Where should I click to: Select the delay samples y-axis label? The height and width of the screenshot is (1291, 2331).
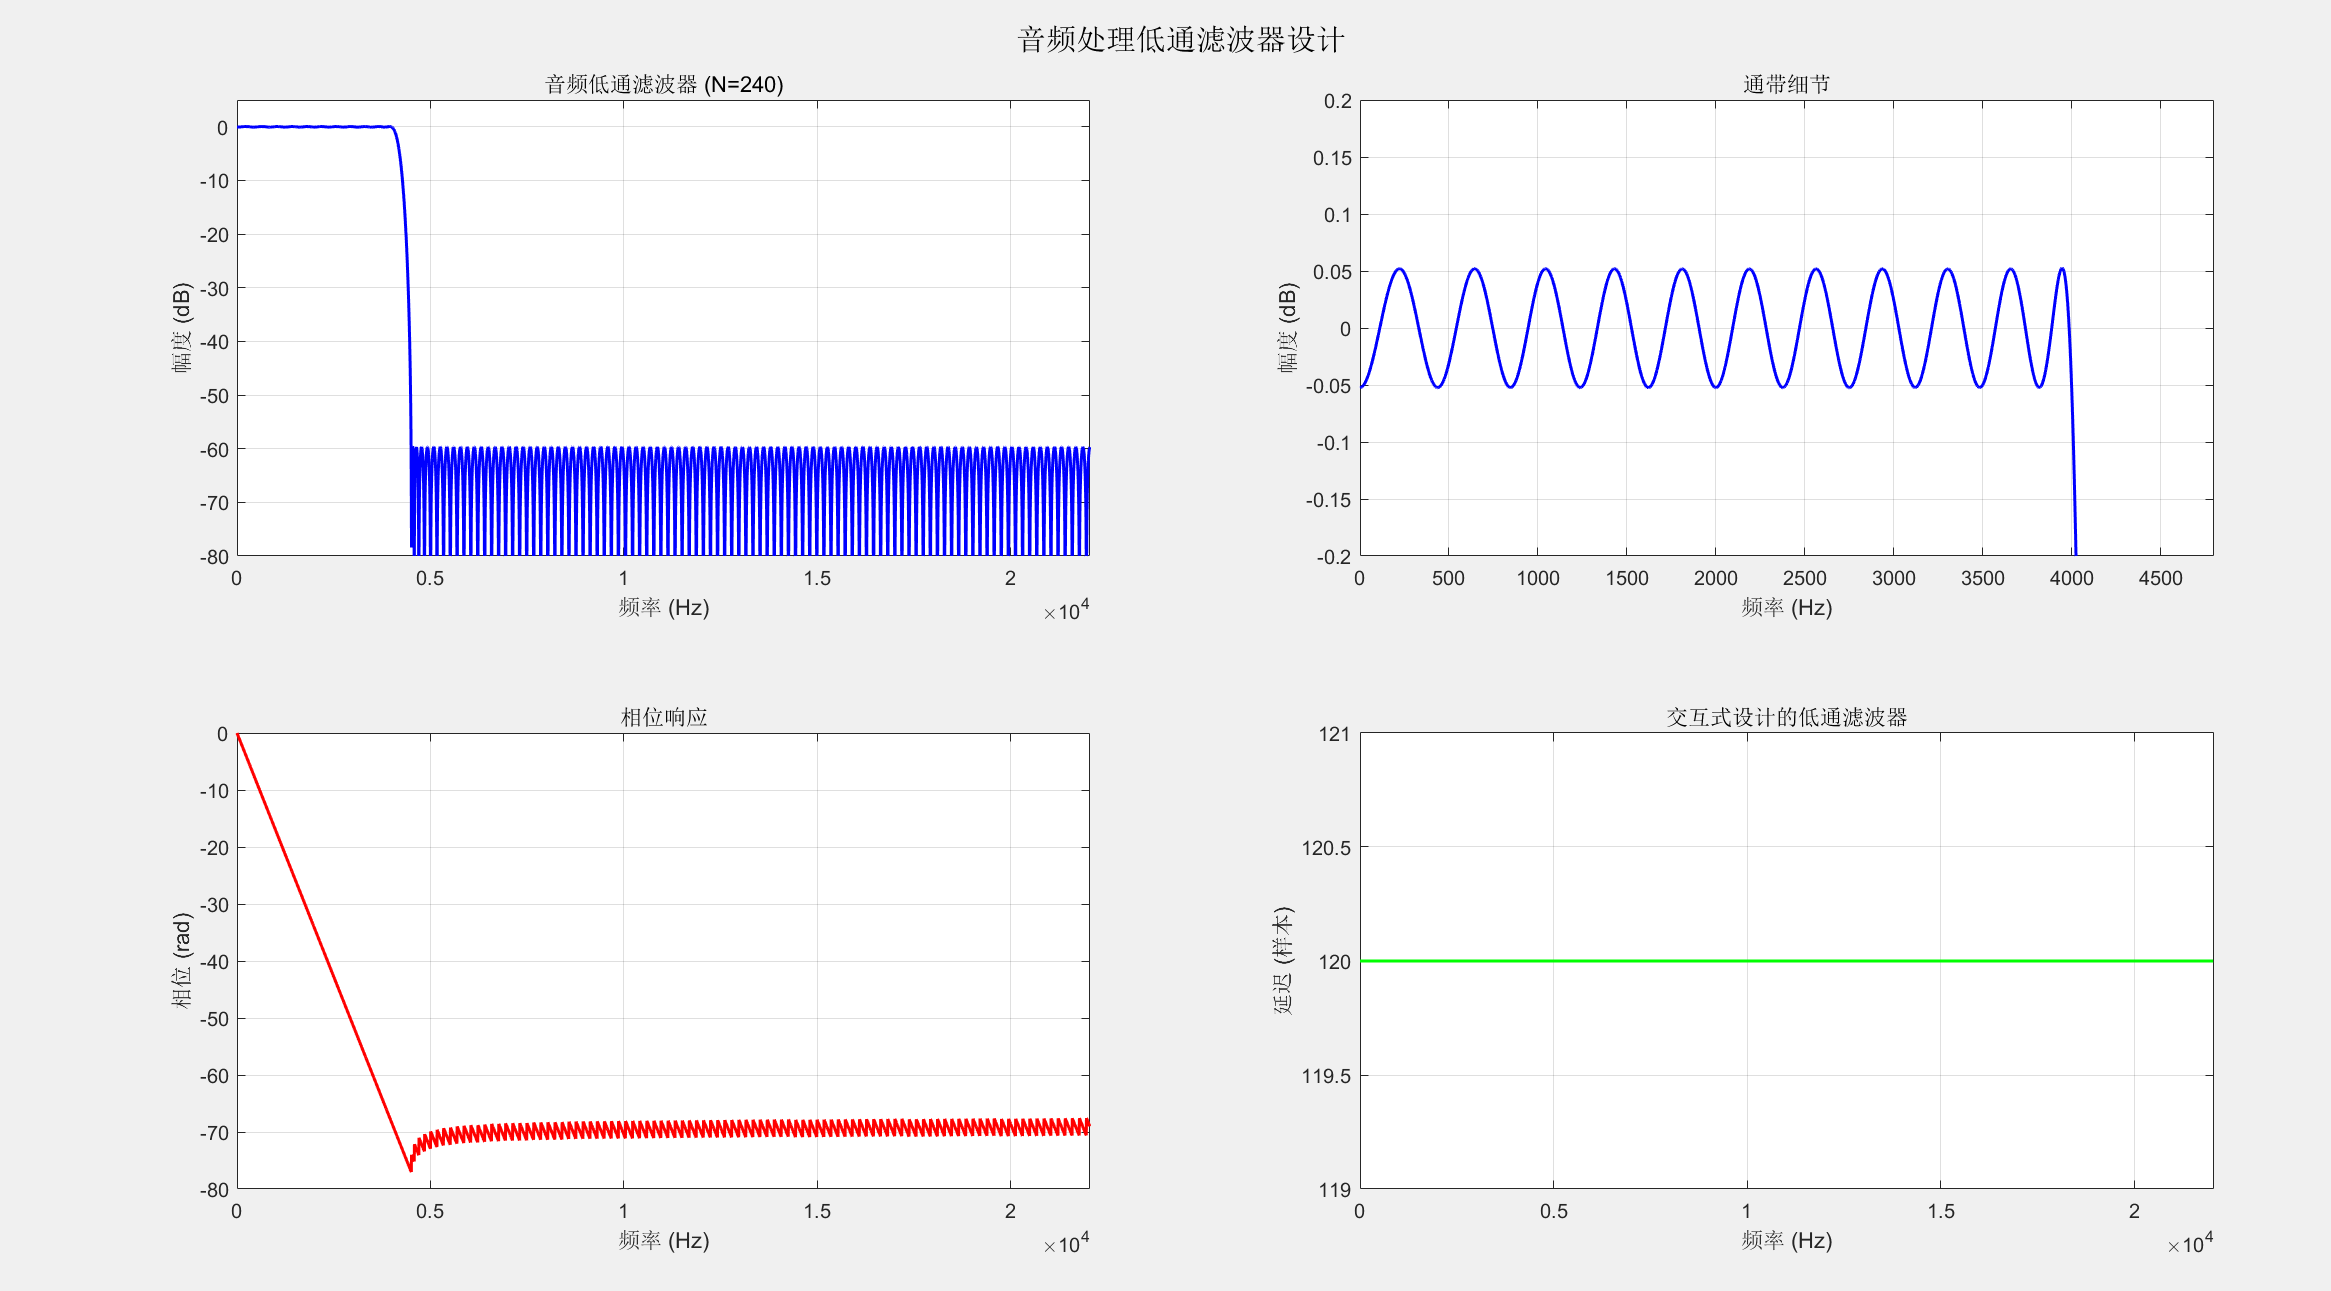[1283, 960]
